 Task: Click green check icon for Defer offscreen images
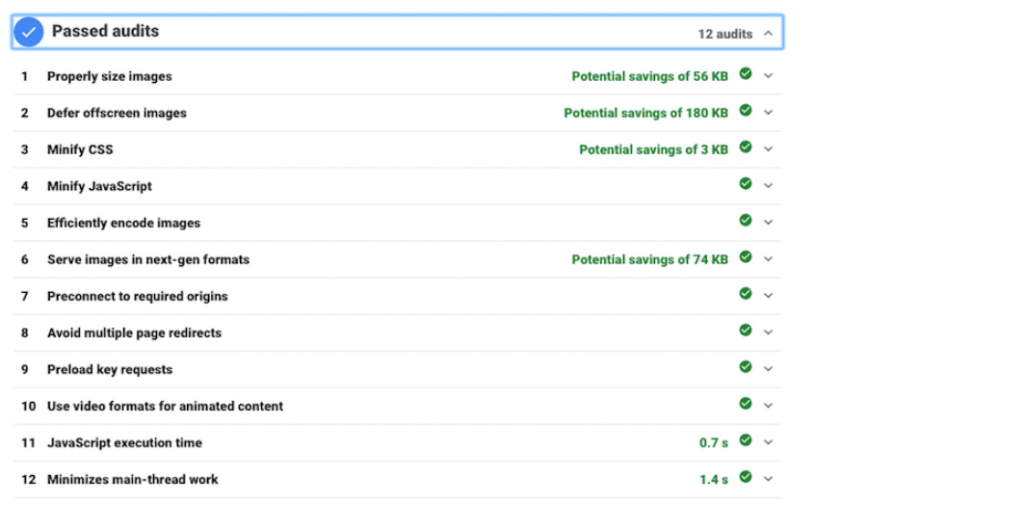click(745, 110)
